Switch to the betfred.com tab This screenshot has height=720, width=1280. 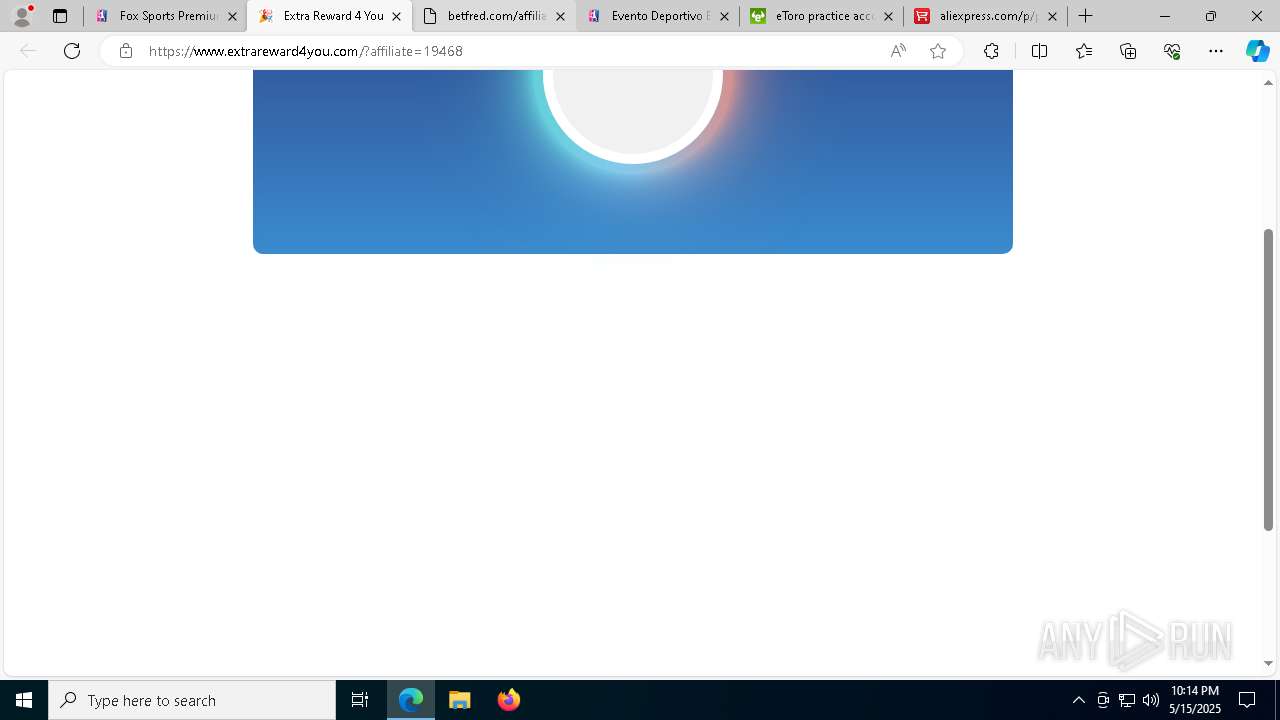click(493, 16)
